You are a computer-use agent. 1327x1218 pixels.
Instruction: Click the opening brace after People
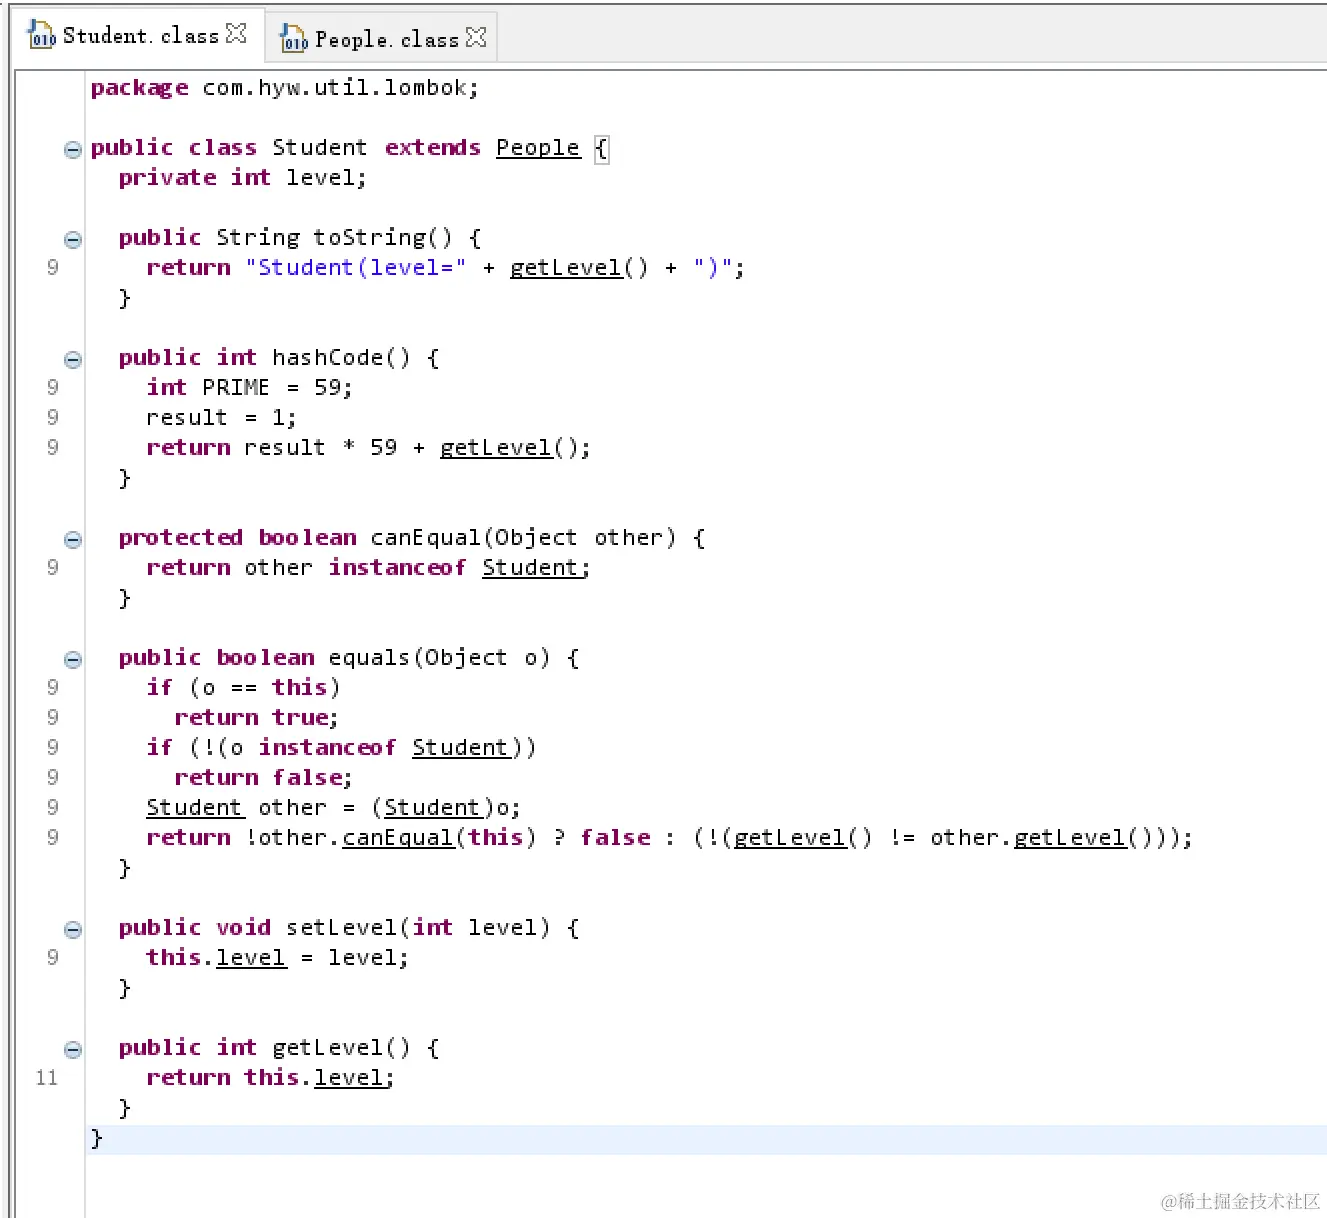(601, 149)
